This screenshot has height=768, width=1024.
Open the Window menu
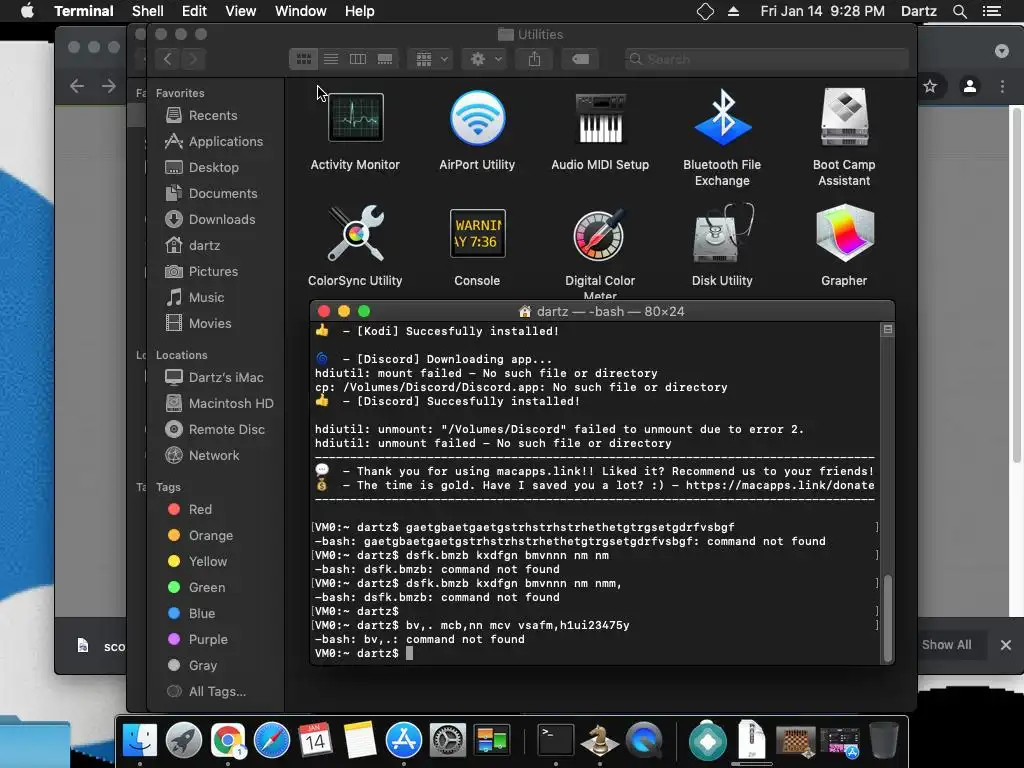tap(300, 11)
